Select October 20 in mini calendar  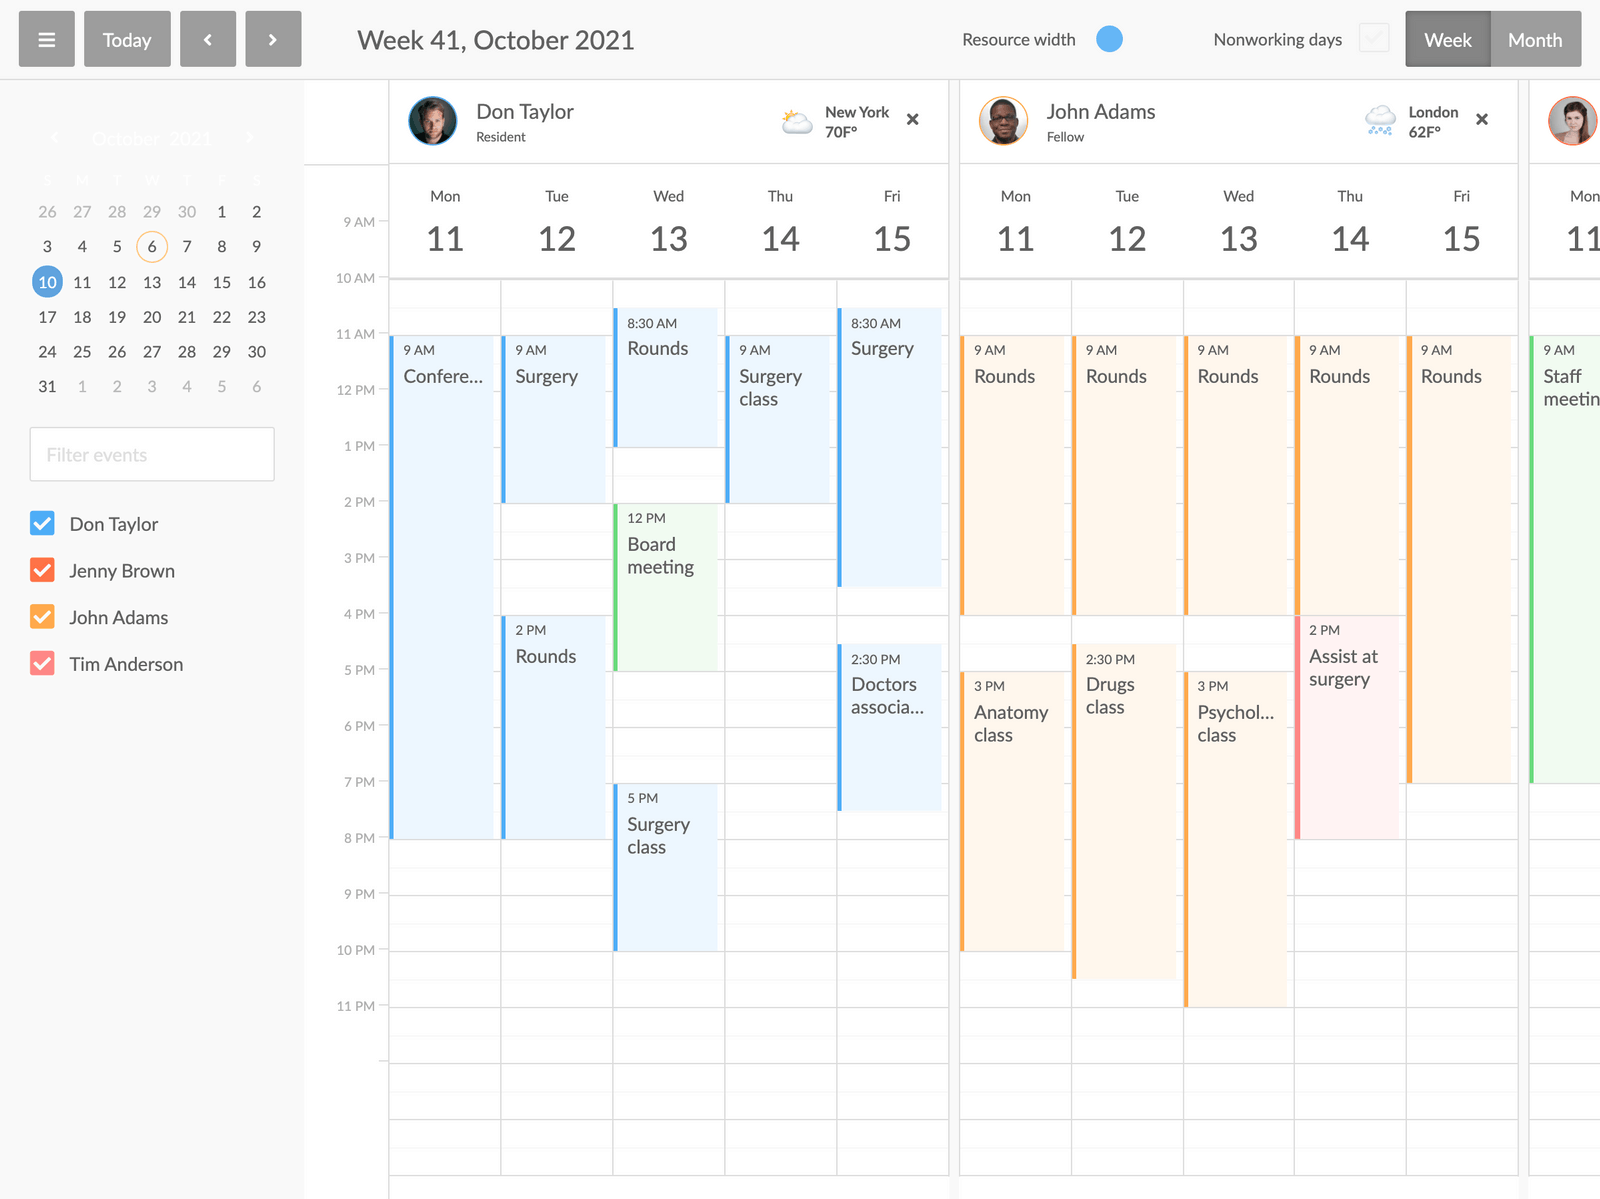(x=152, y=317)
